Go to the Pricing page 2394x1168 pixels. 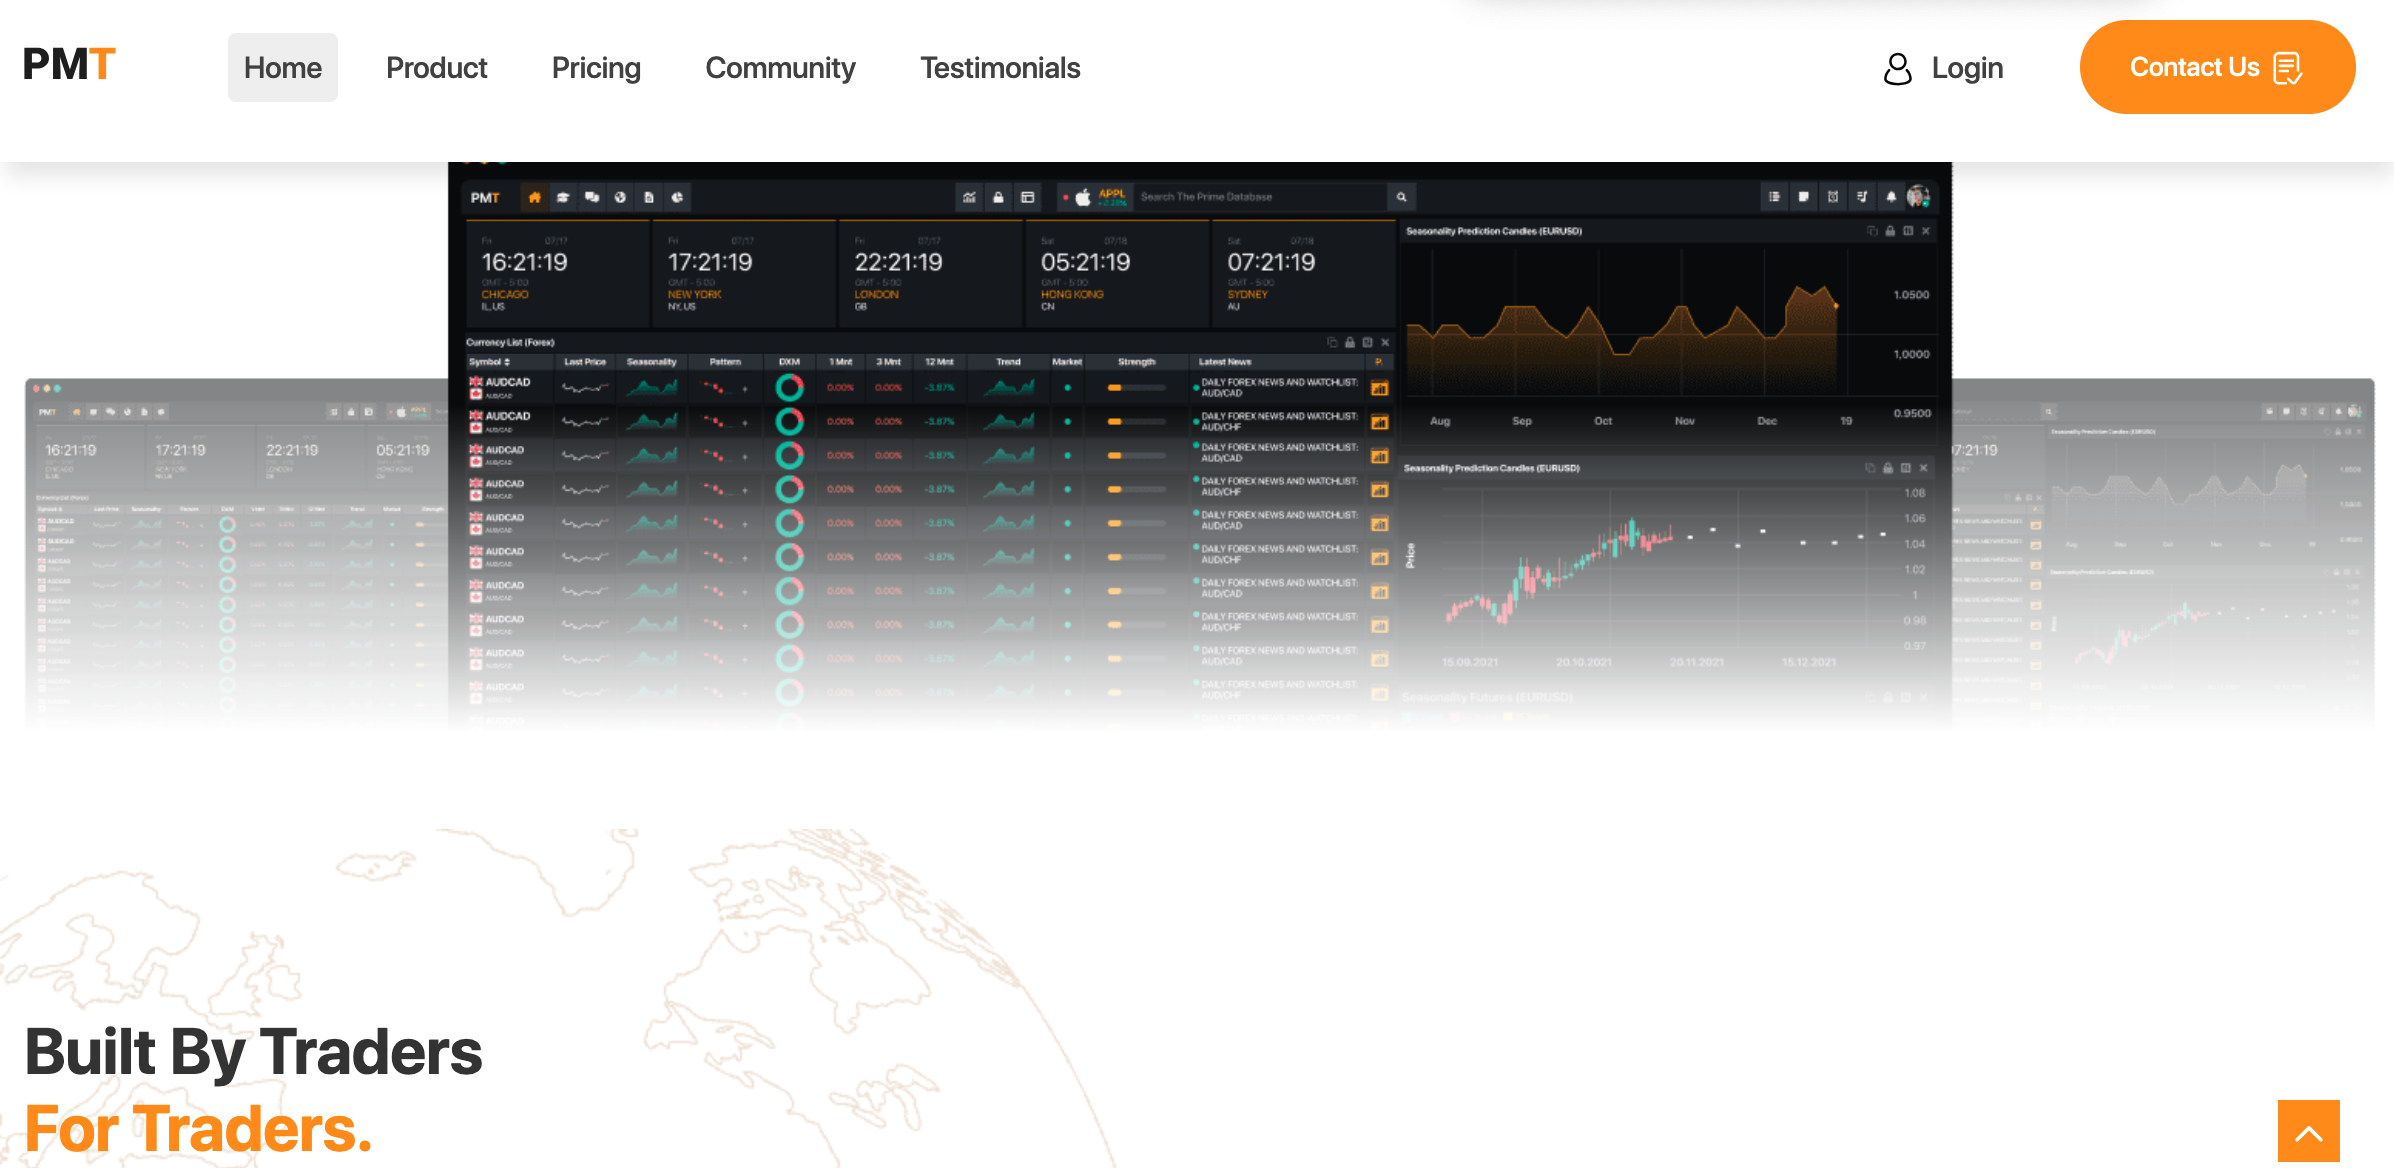point(596,68)
